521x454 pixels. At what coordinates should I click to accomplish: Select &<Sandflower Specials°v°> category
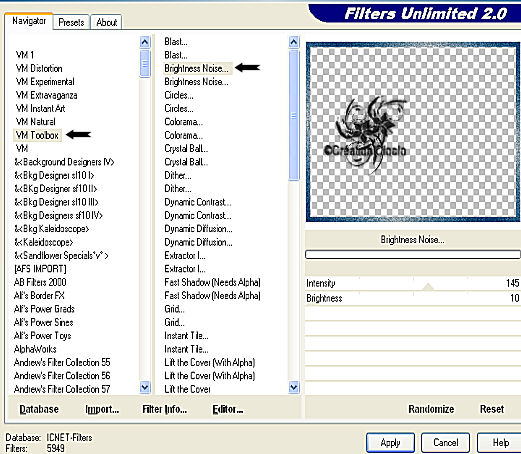61,255
